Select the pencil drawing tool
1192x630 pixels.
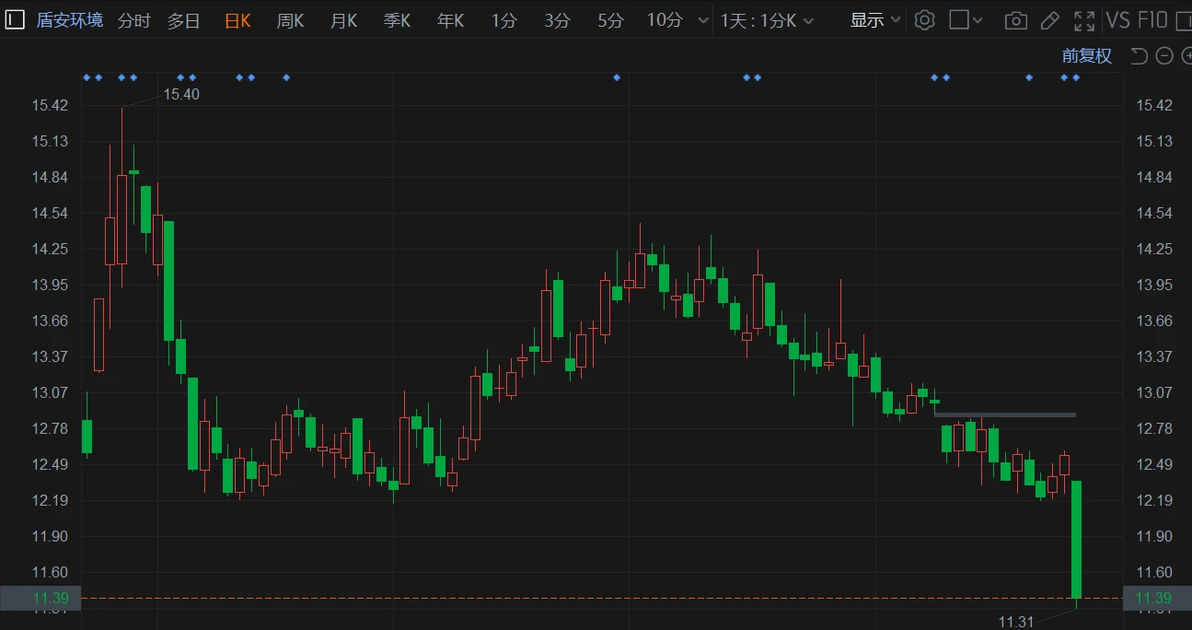1049,20
